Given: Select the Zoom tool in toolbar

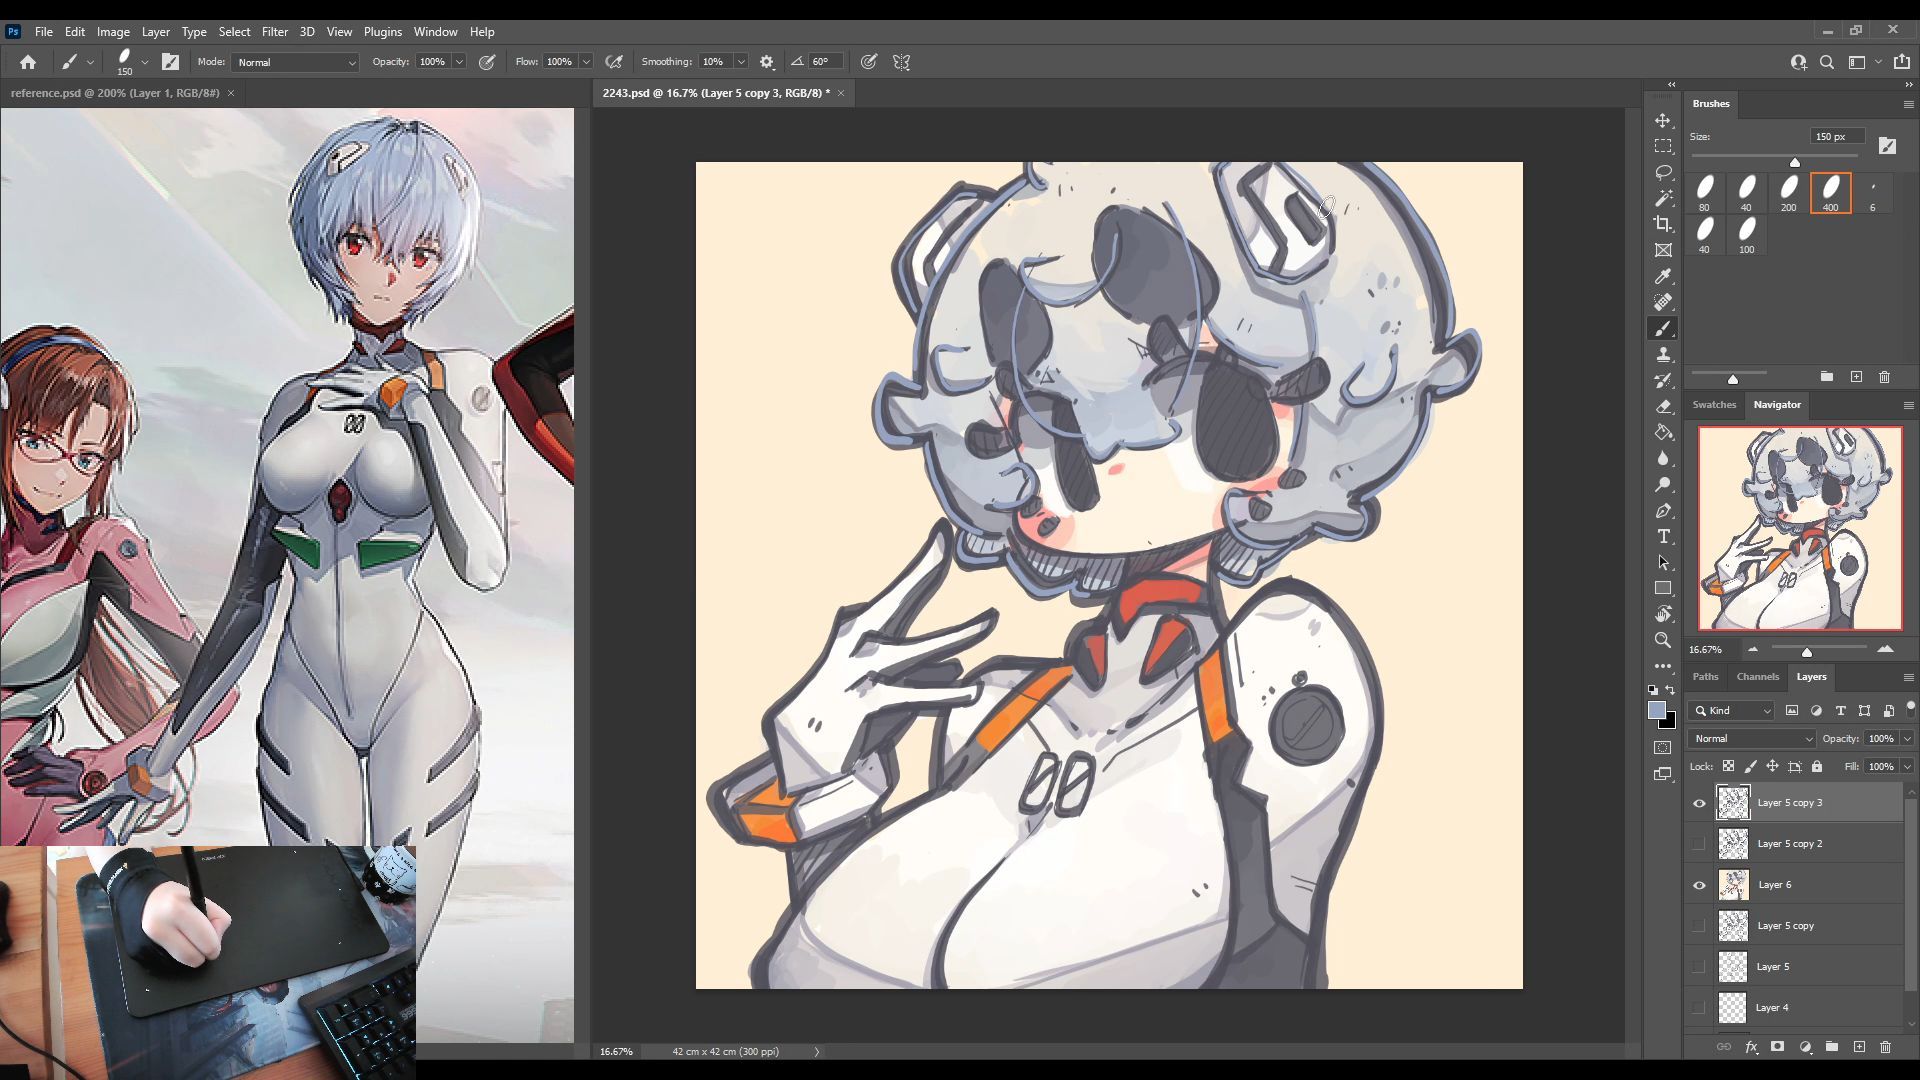Looking at the screenshot, I should (1663, 640).
